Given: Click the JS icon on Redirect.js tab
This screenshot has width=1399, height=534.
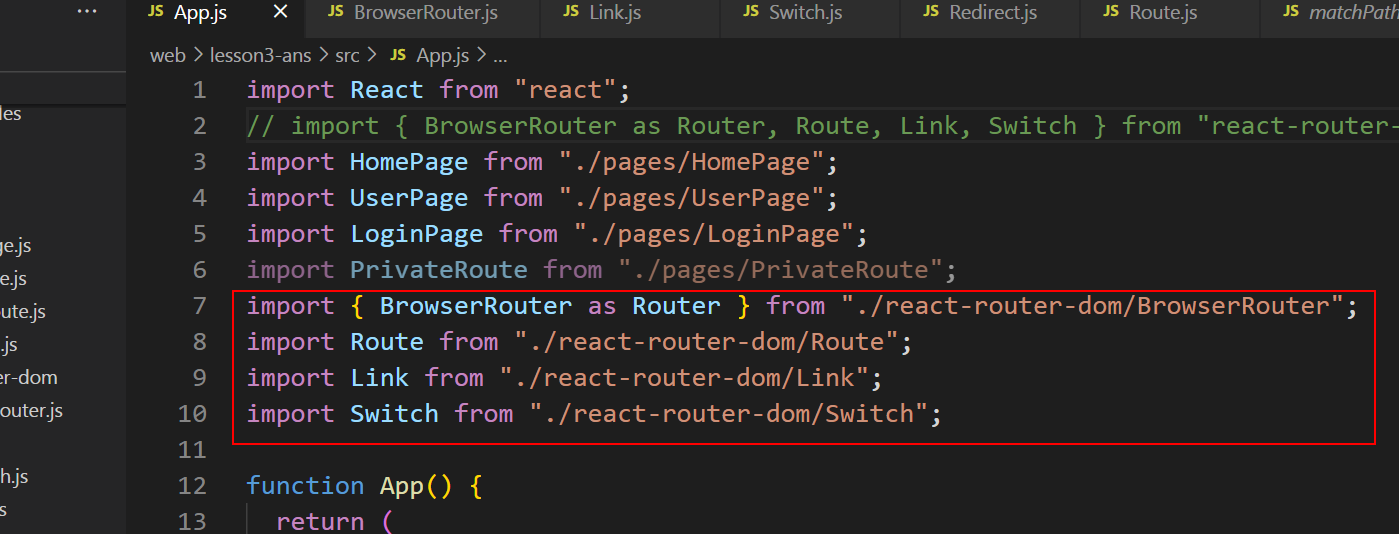Looking at the screenshot, I should click(x=931, y=12).
